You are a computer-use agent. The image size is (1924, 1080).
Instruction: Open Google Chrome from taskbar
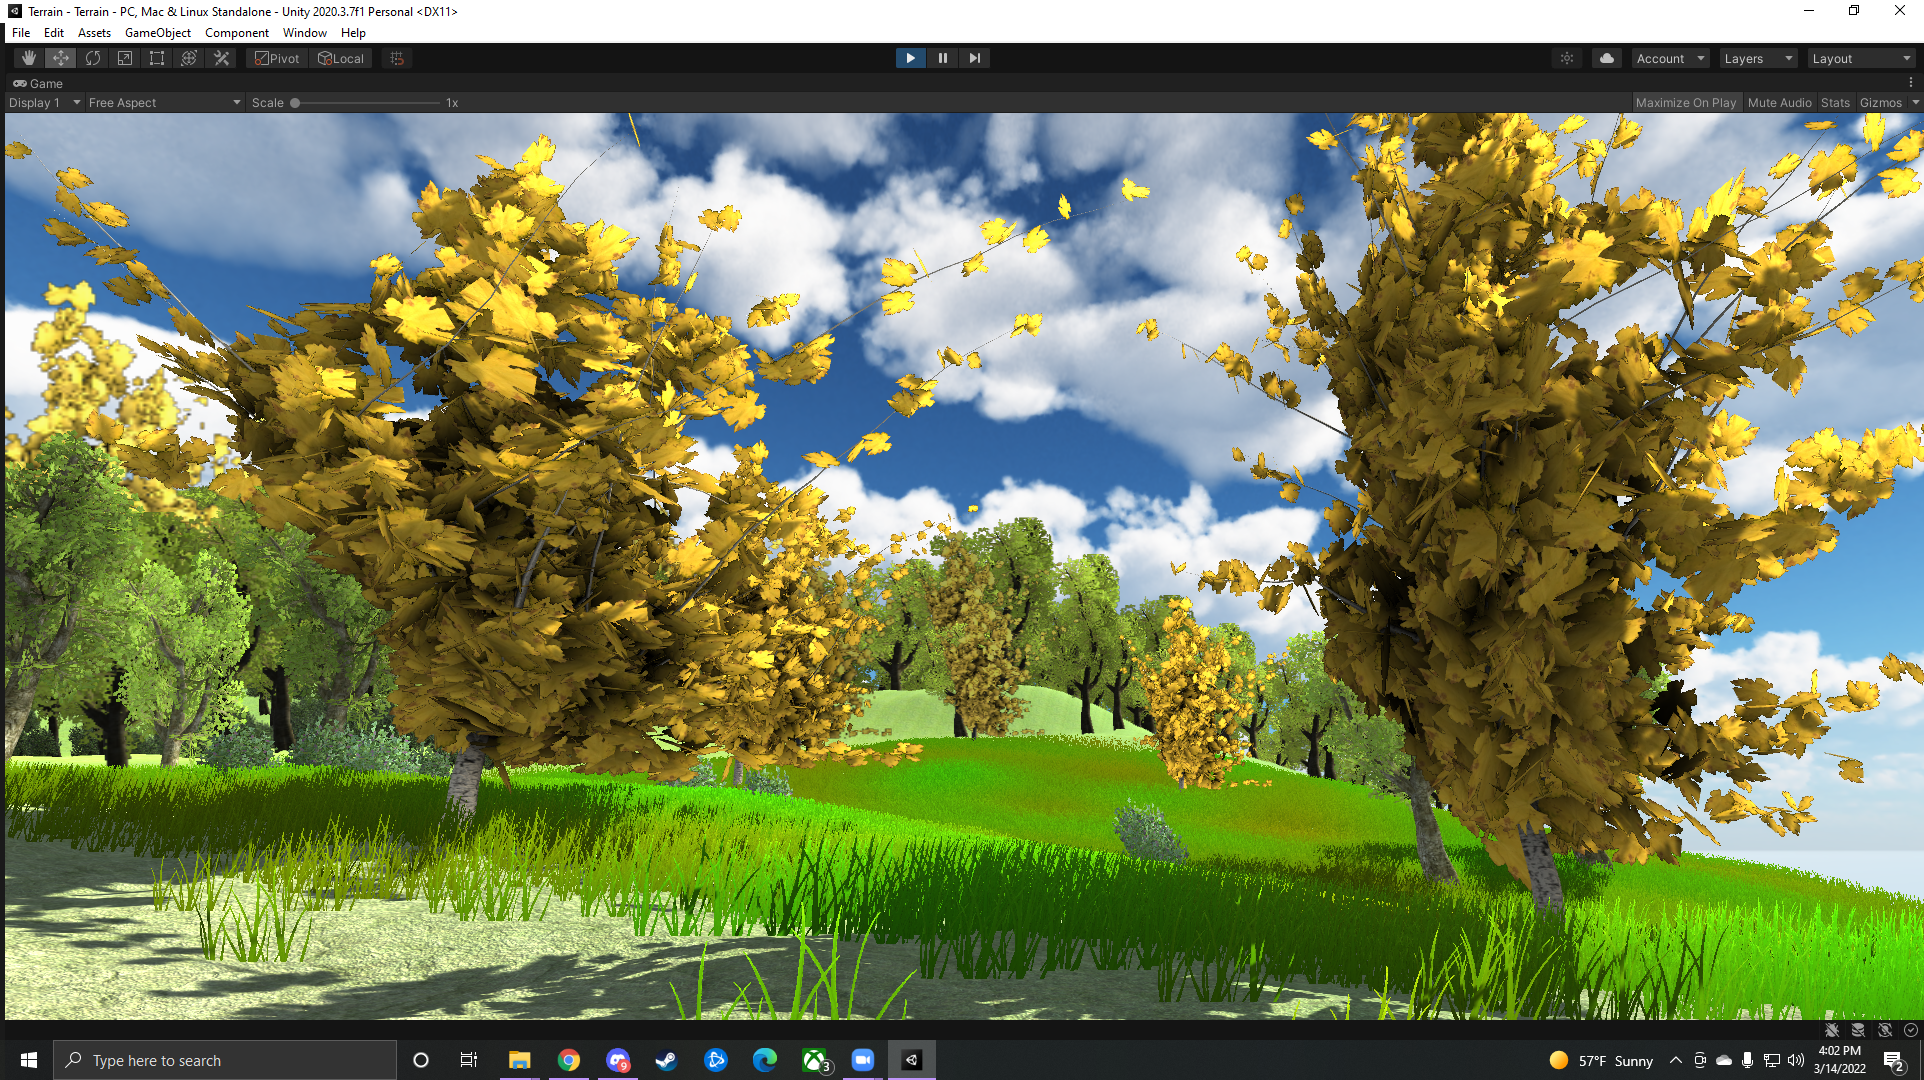568,1060
